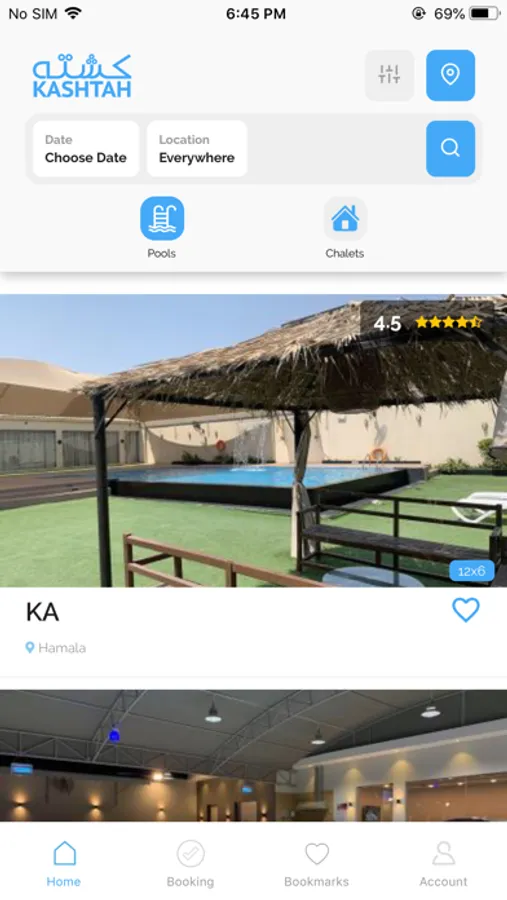Select the Pools category icon
The height and width of the screenshot is (900, 507).
click(162, 218)
